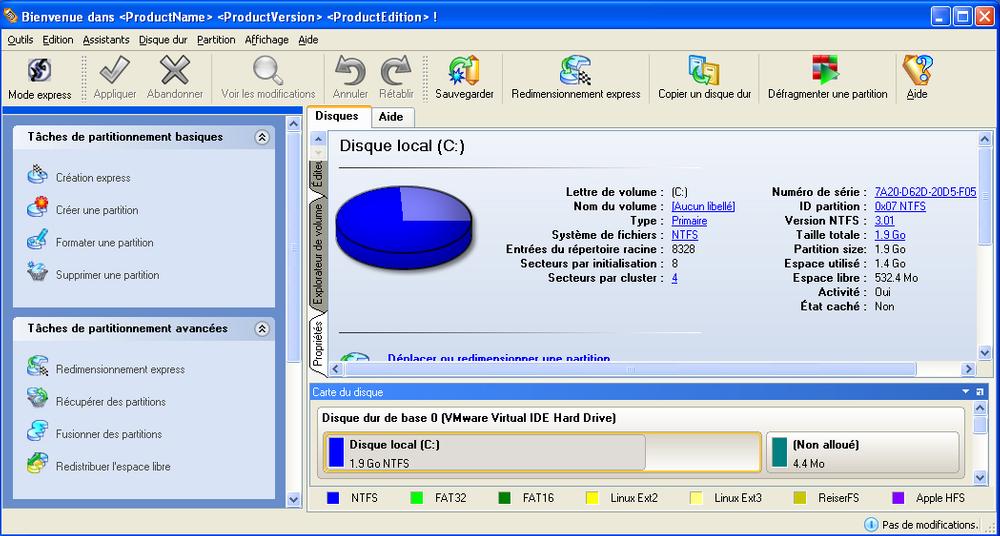This screenshot has height=536, width=1000.
Task: Click the 0x07 NTFS partition ID link
Action: (901, 206)
